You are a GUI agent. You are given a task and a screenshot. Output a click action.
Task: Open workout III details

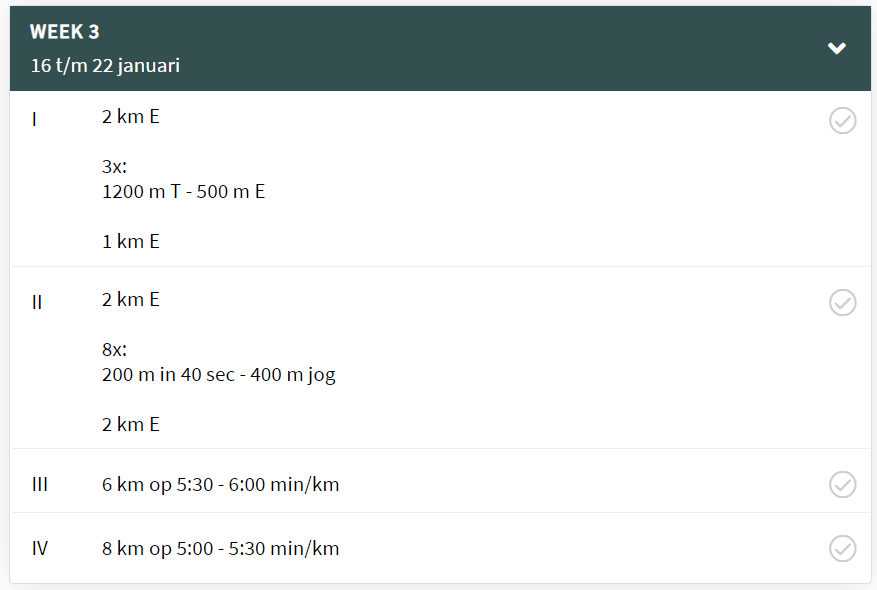tap(400, 484)
